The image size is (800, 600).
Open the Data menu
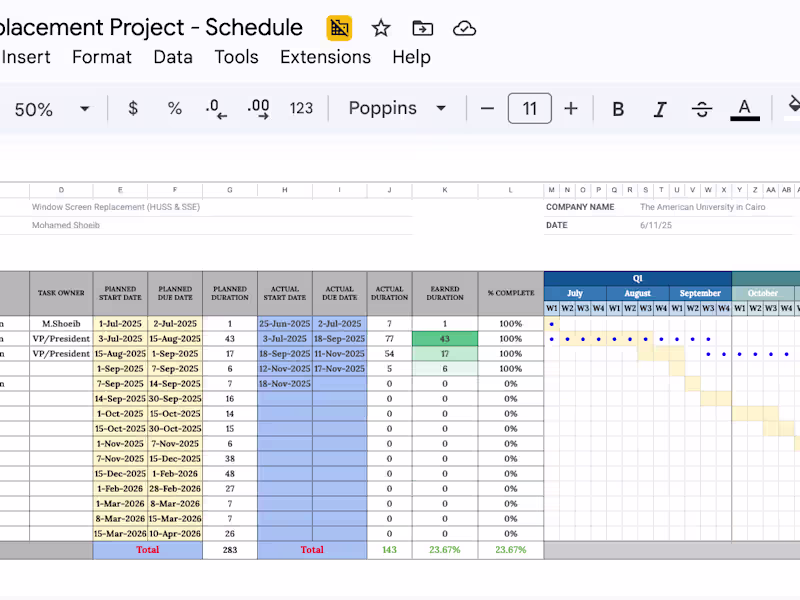tap(173, 57)
